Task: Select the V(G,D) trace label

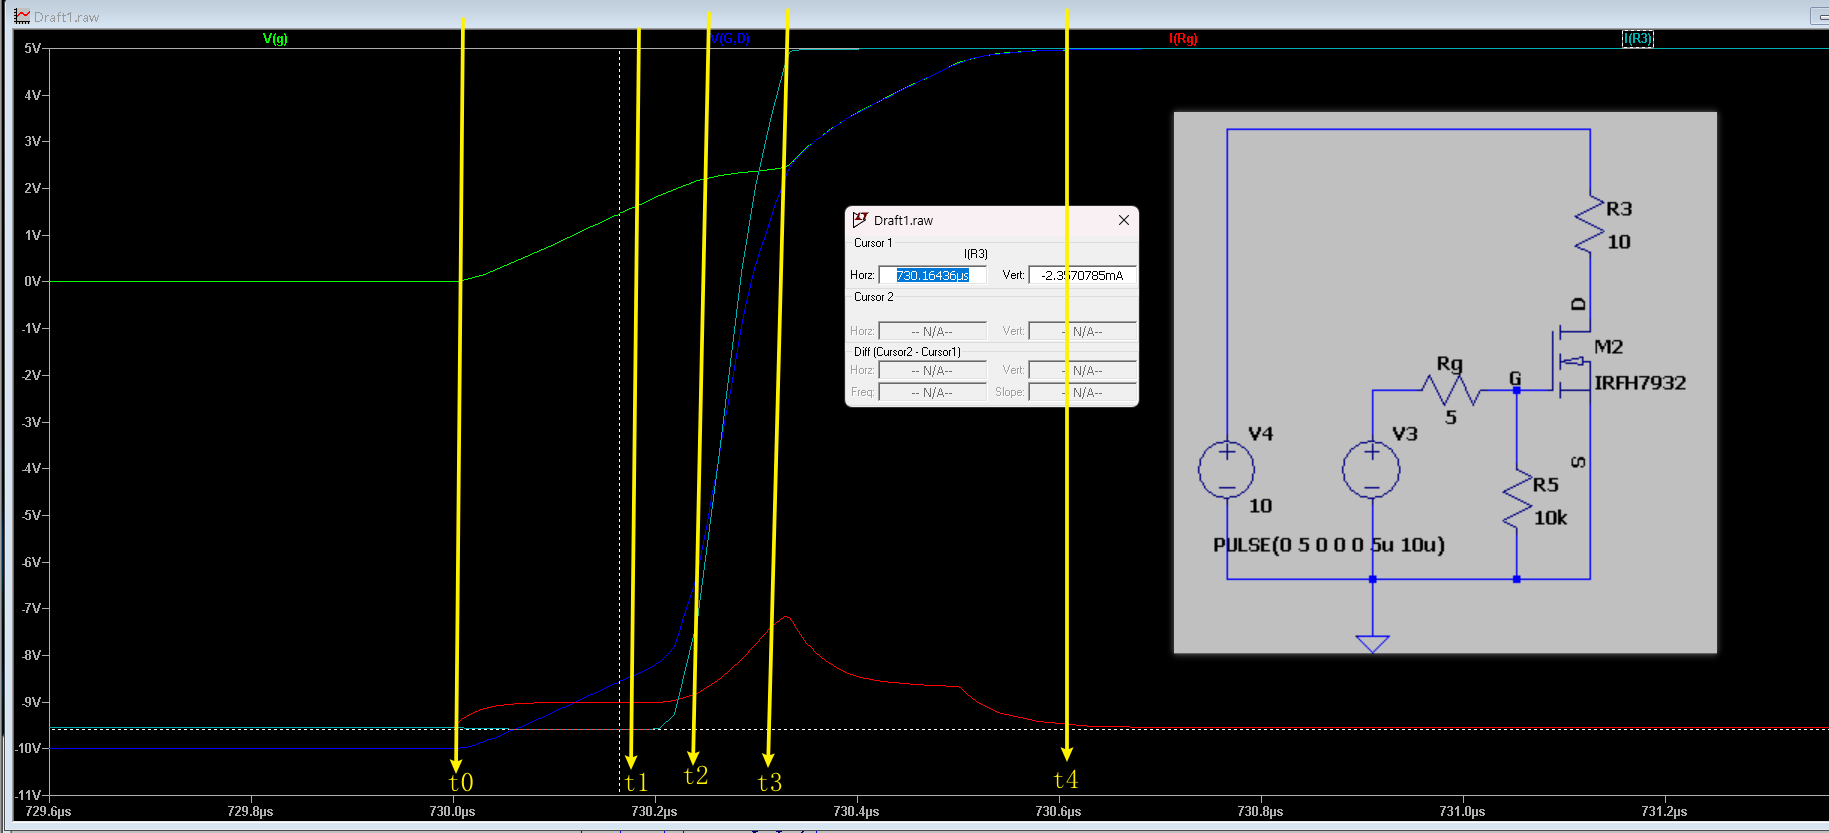Action: coord(730,39)
